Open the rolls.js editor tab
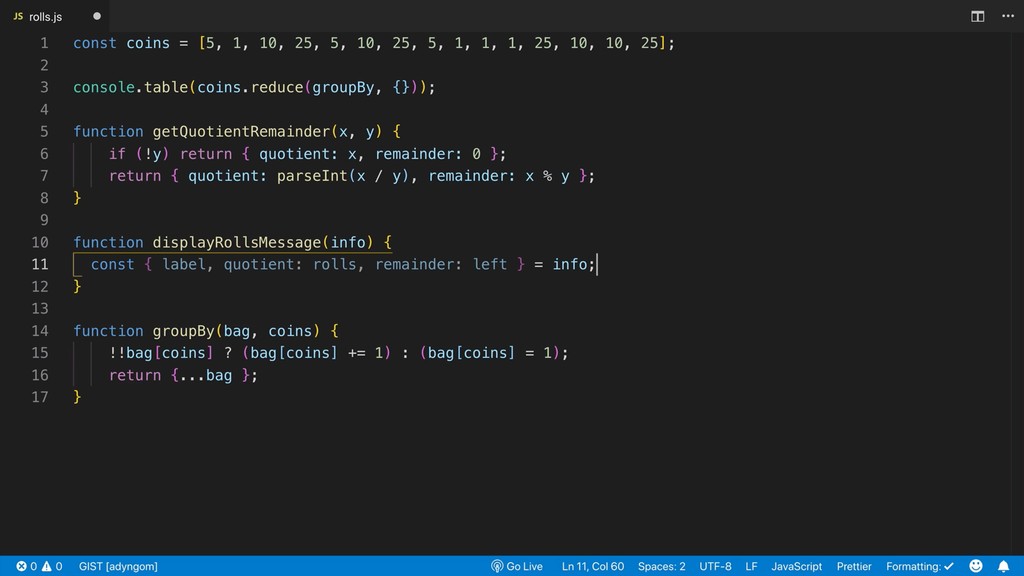The height and width of the screenshot is (576, 1024). pos(56,16)
